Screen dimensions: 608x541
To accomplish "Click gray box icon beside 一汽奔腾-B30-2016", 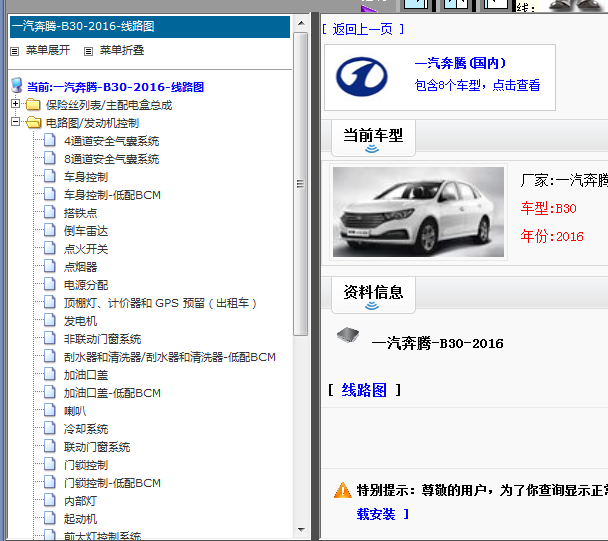I will (348, 335).
